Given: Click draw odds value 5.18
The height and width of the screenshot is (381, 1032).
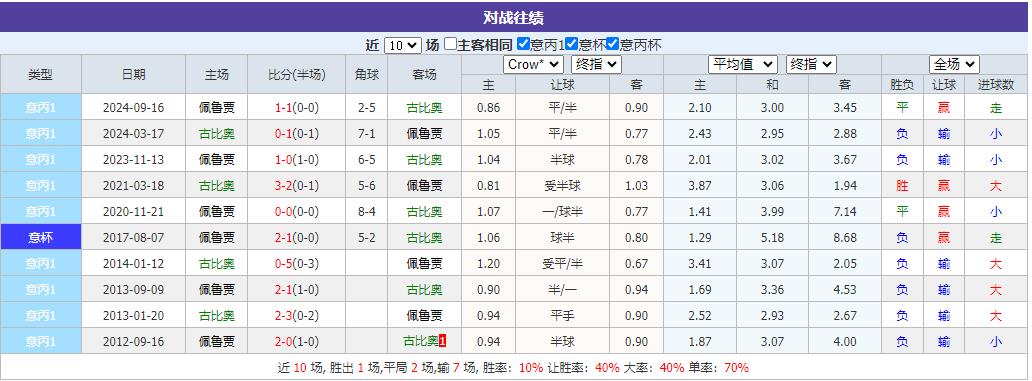Looking at the screenshot, I should pos(772,238).
